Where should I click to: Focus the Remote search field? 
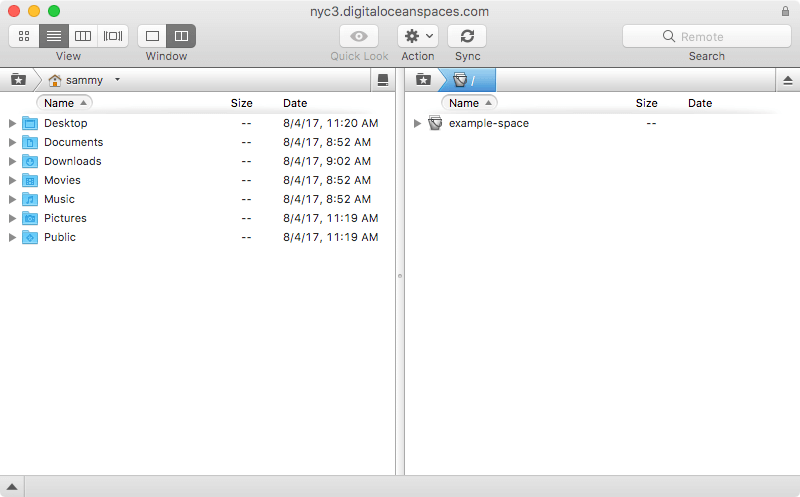click(707, 36)
